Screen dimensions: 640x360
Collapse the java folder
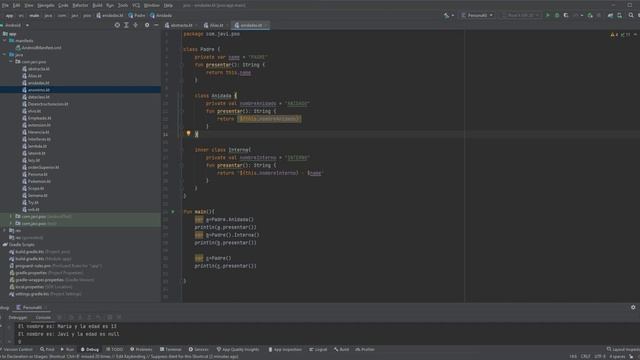[x=4, y=55]
